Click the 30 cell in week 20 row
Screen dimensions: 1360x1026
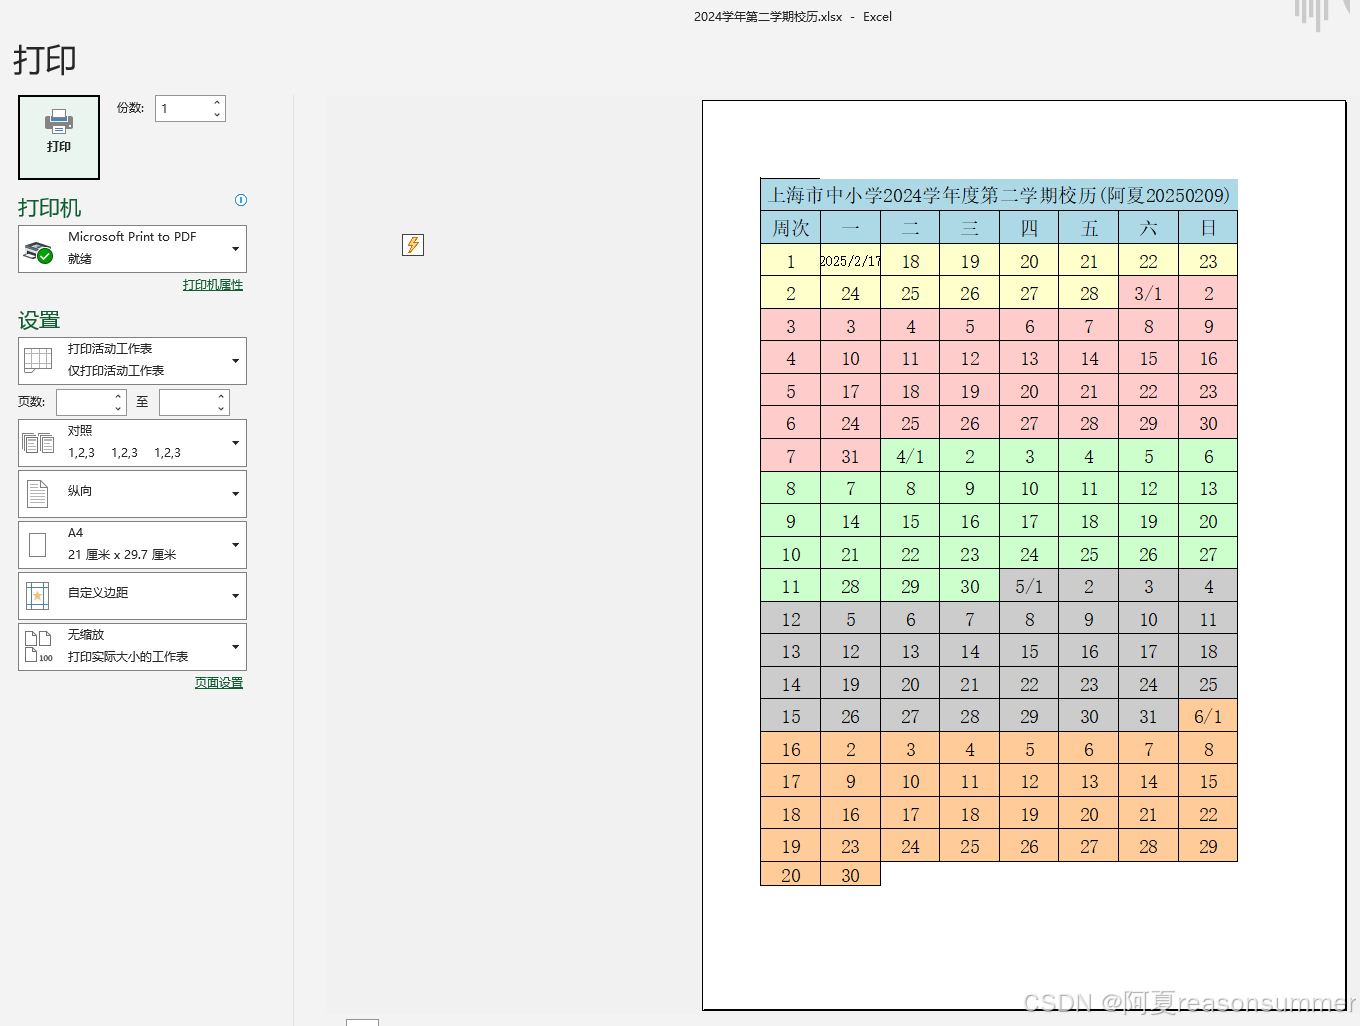pyautogui.click(x=851, y=875)
